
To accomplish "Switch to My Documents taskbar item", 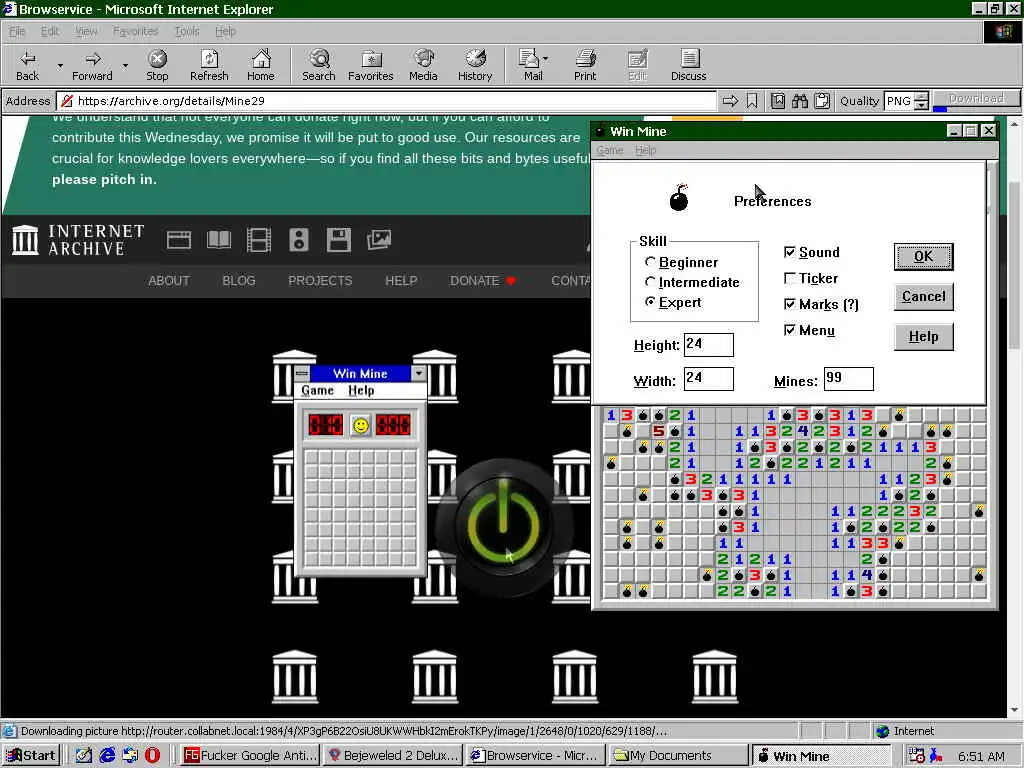I will pos(677,756).
